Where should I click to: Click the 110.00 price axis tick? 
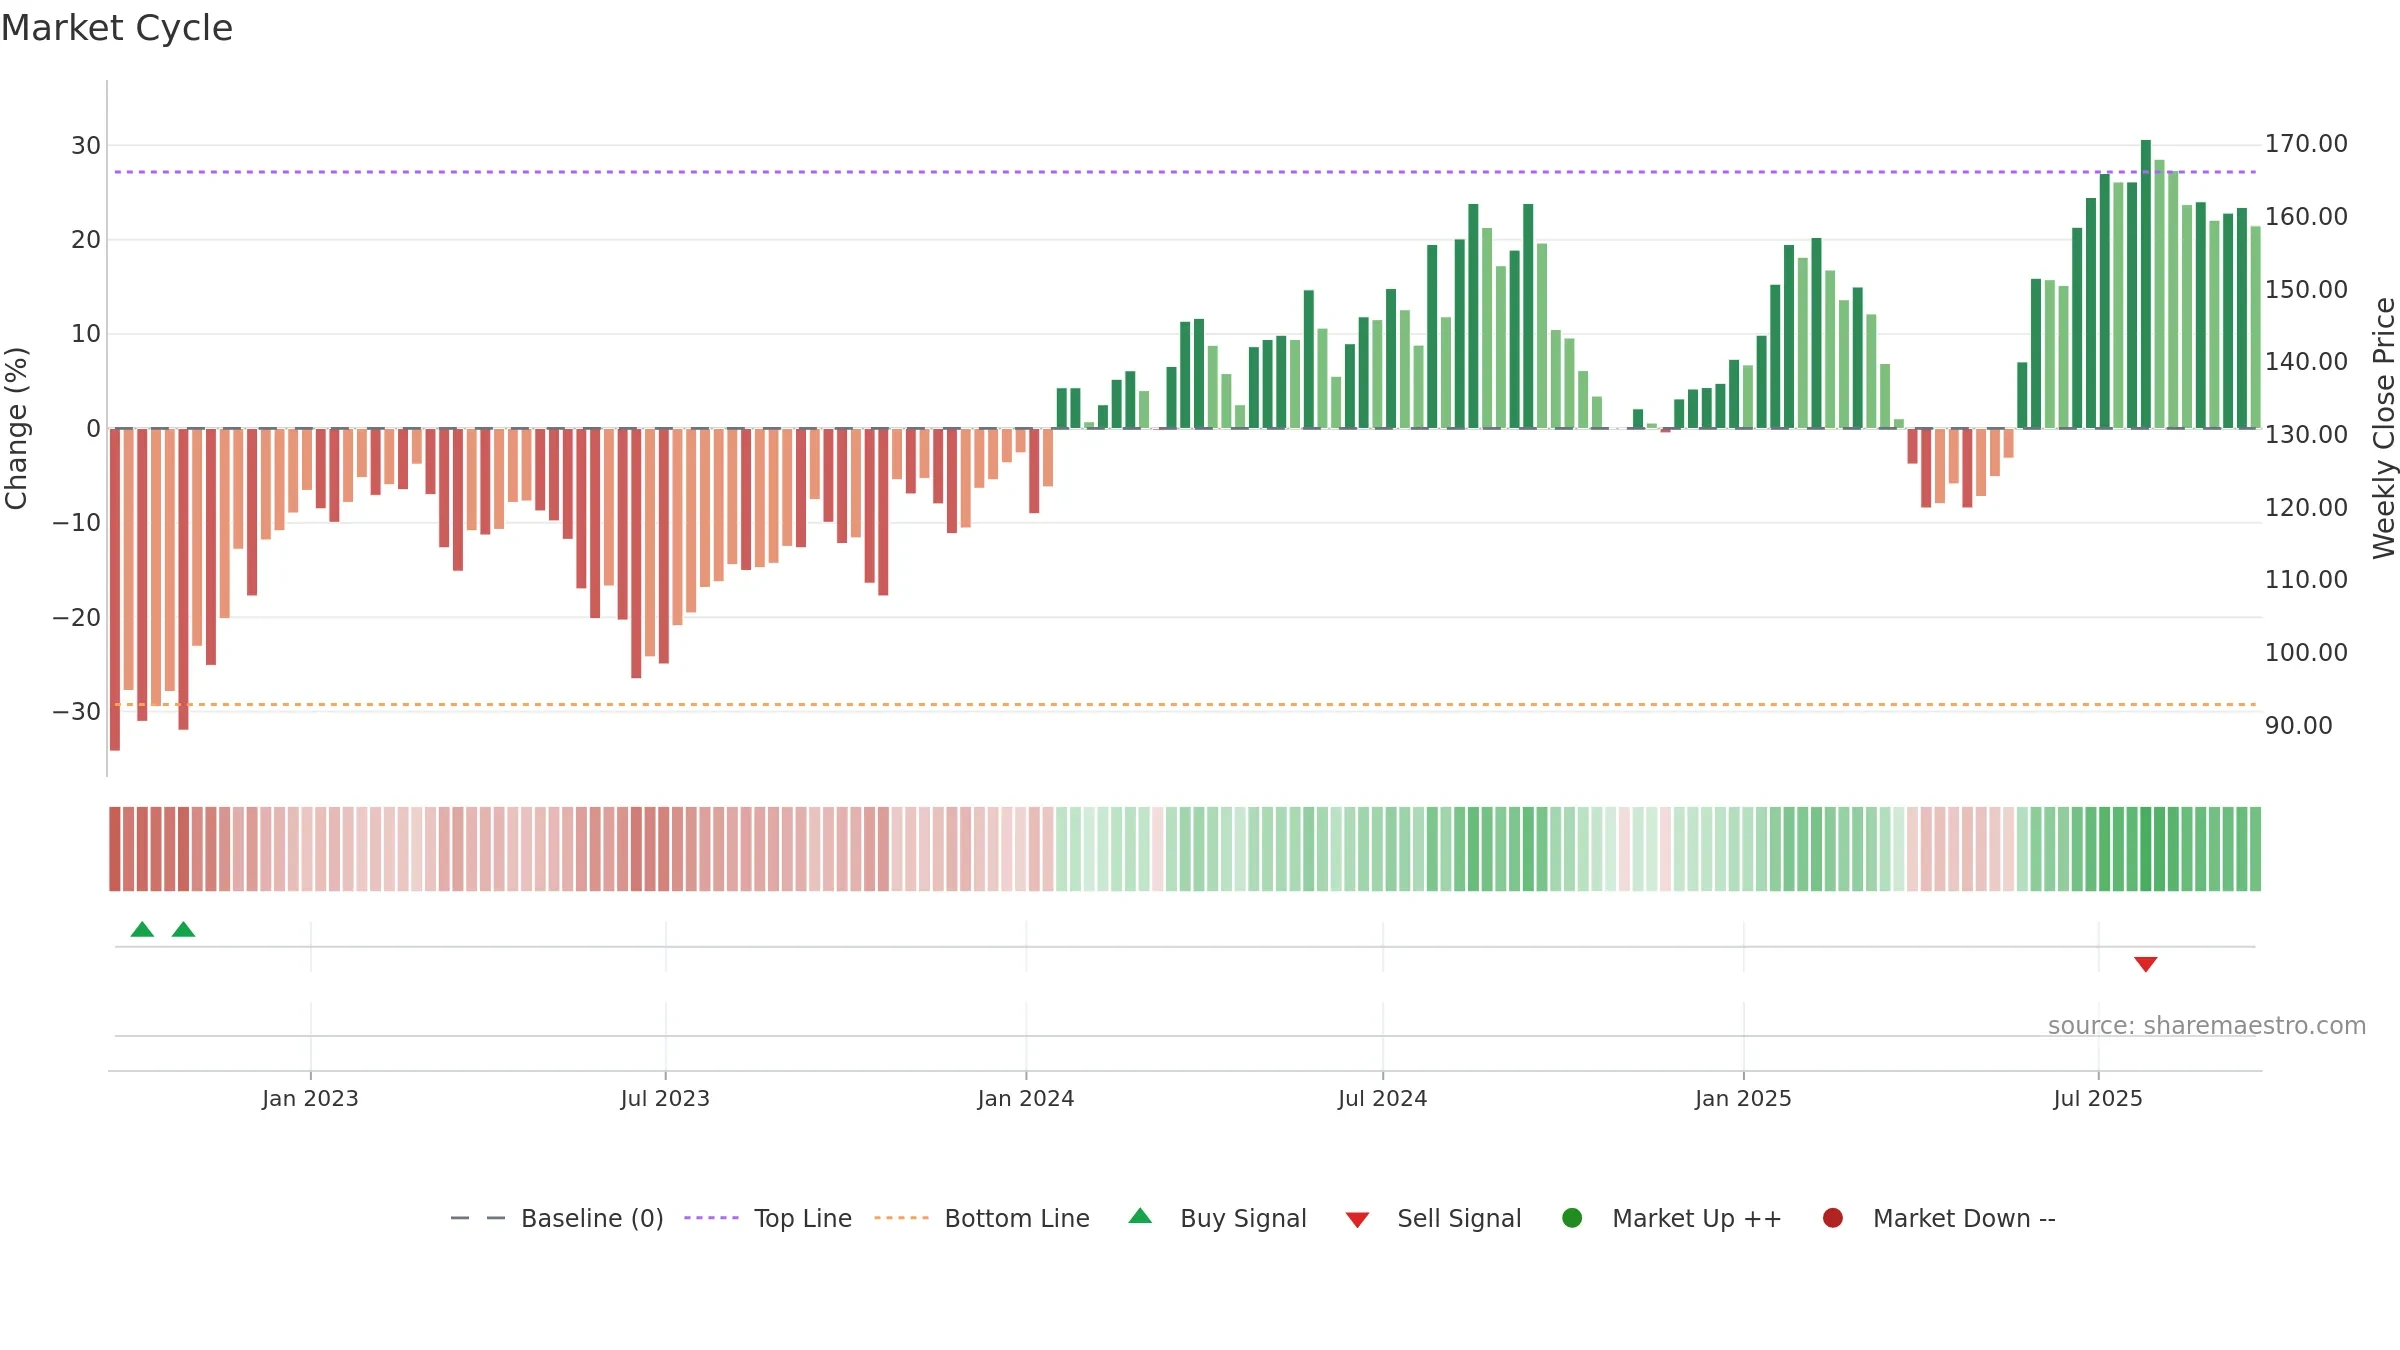coord(2306,579)
